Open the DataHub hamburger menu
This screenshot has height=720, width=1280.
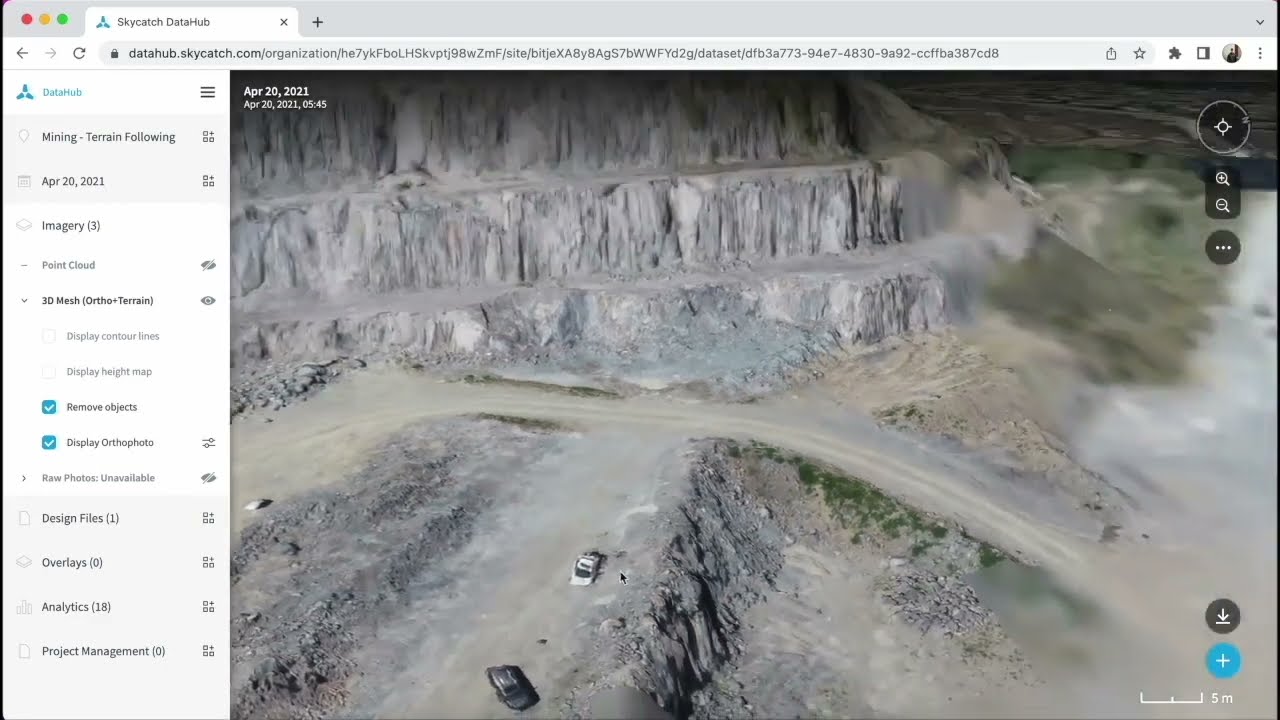(208, 92)
